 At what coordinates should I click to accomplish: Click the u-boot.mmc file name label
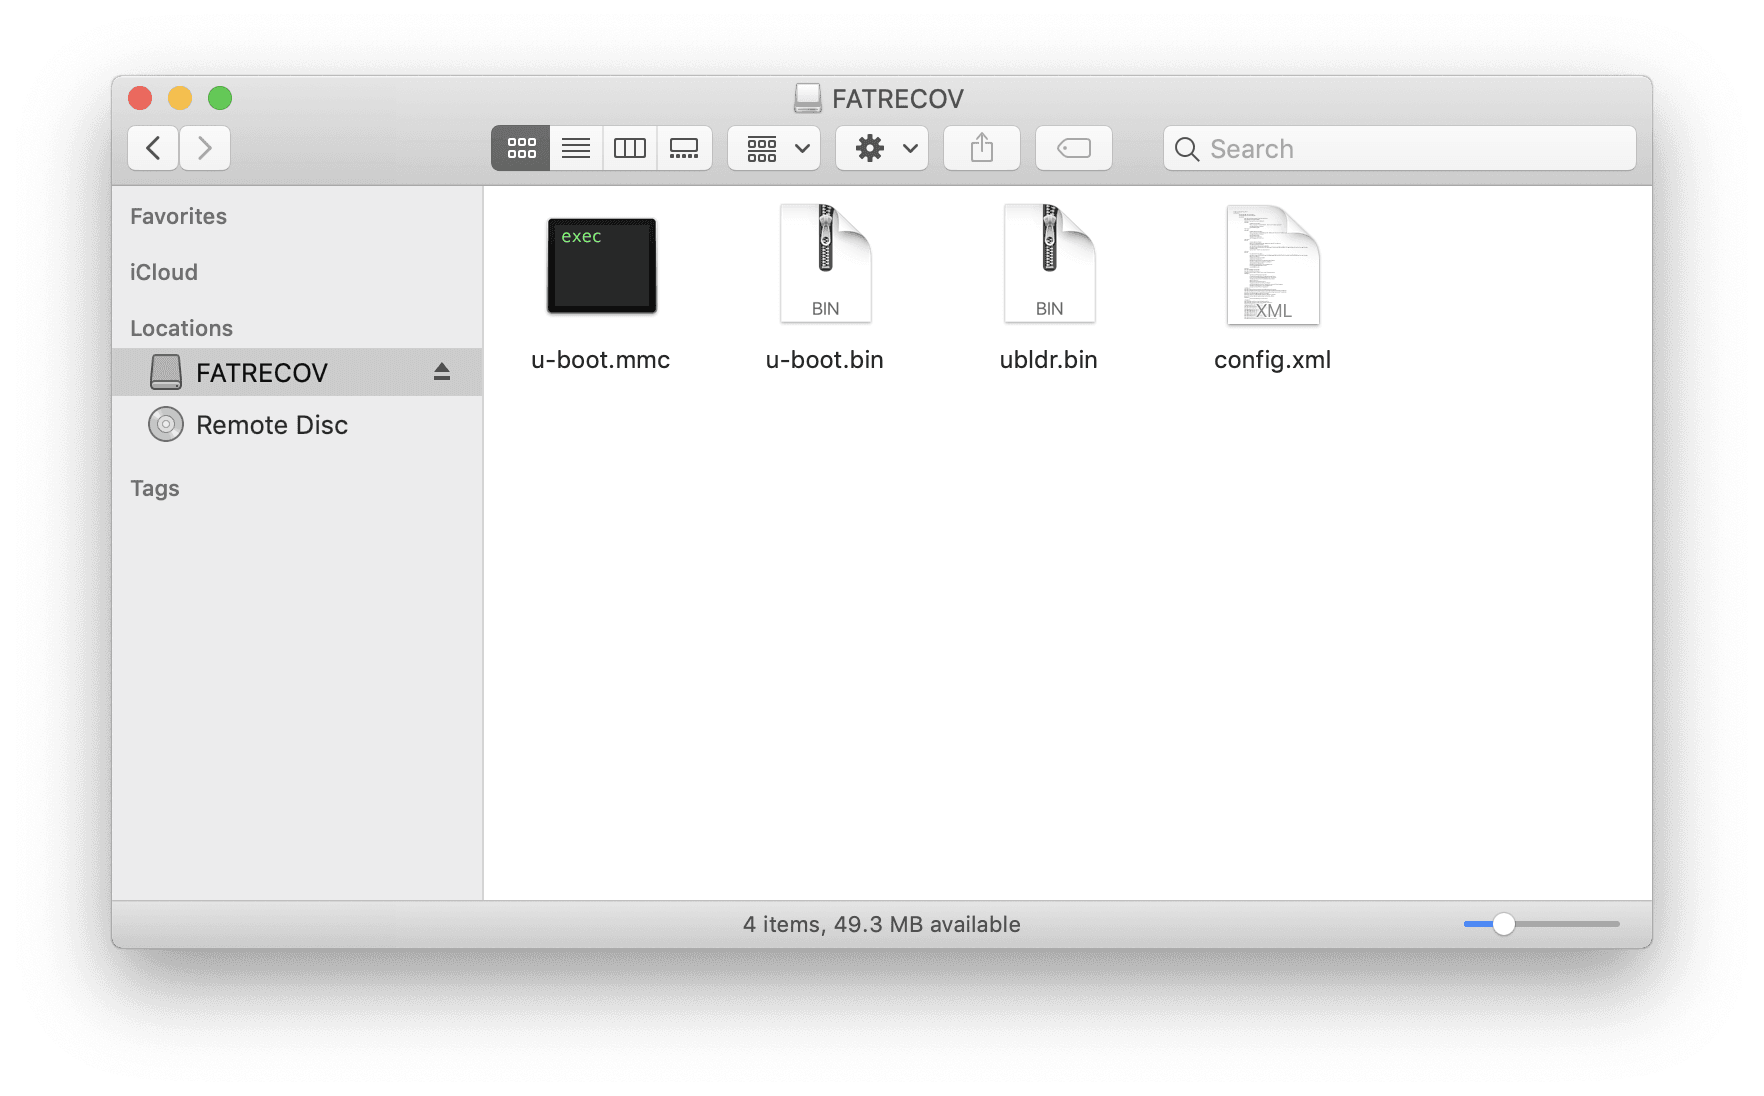pyautogui.click(x=601, y=360)
